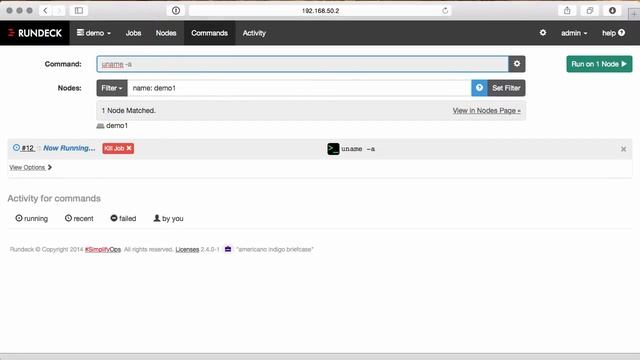The width and height of the screenshot is (640, 360).
Task: Click the node filter text field
Action: click(x=299, y=88)
